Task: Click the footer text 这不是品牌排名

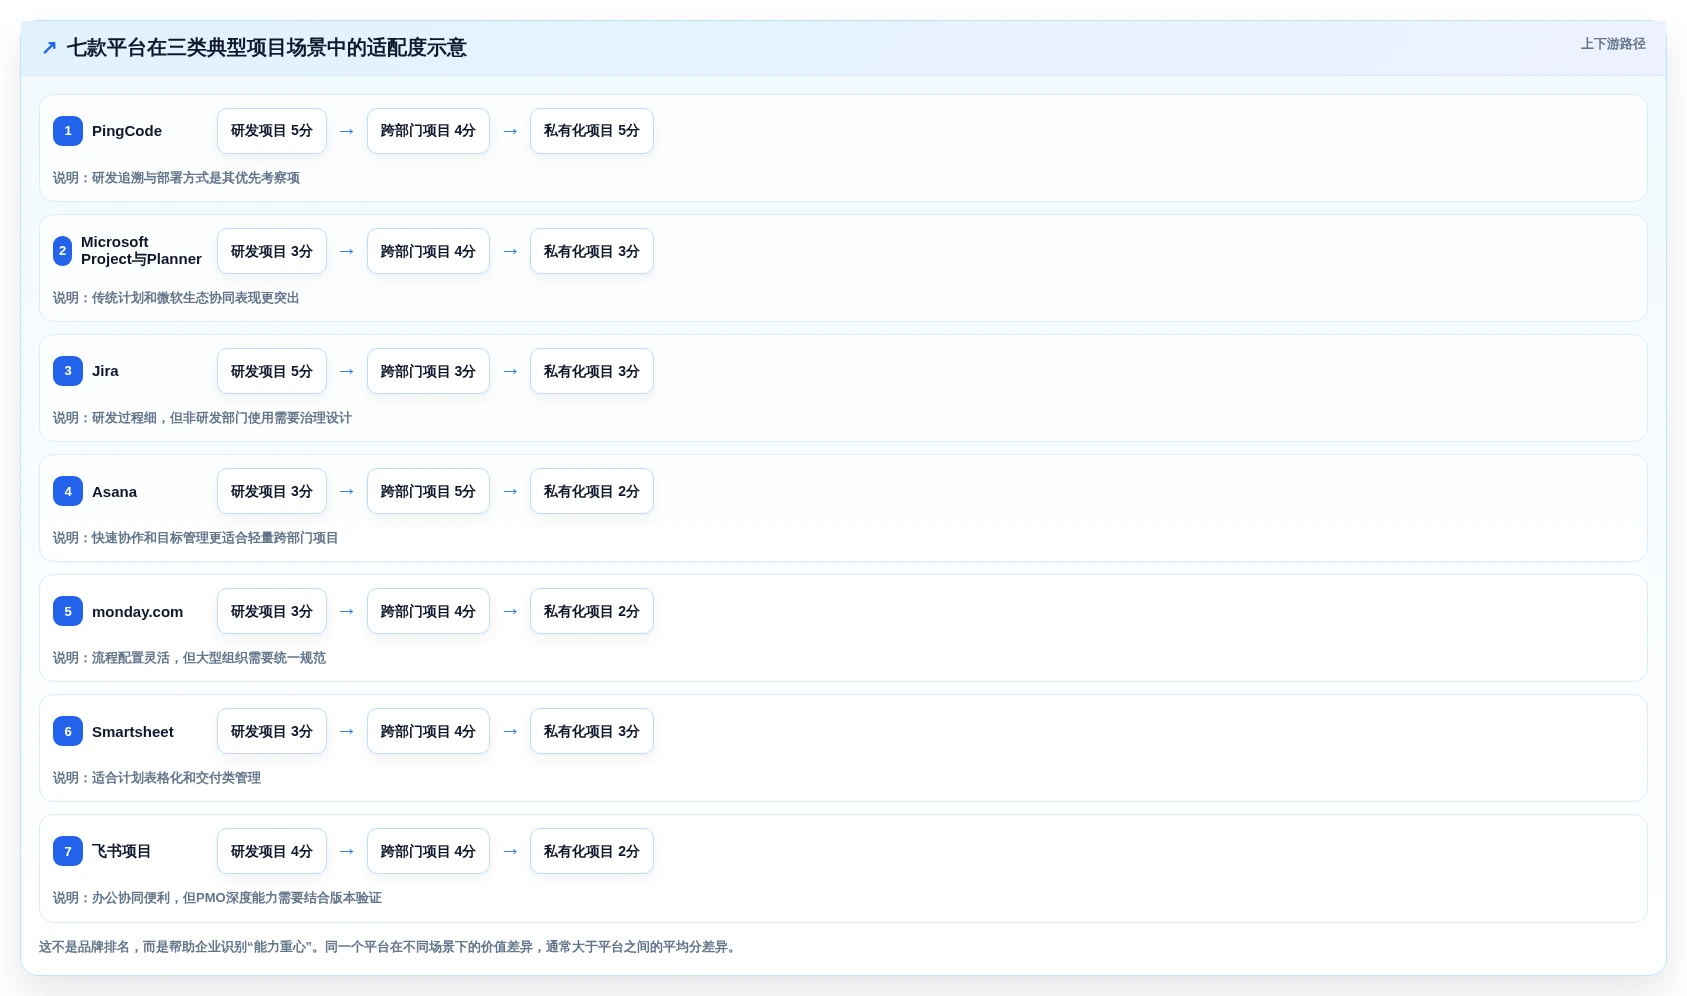Action: click(84, 947)
